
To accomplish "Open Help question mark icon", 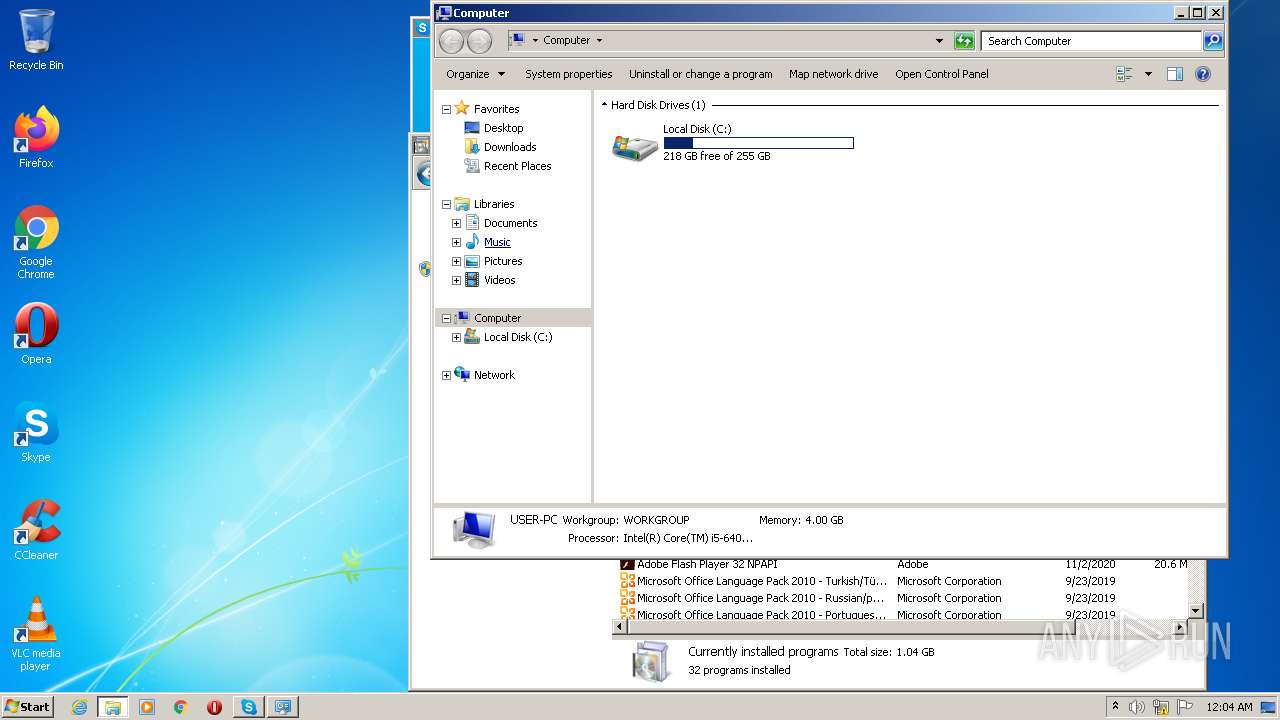I will (1203, 74).
